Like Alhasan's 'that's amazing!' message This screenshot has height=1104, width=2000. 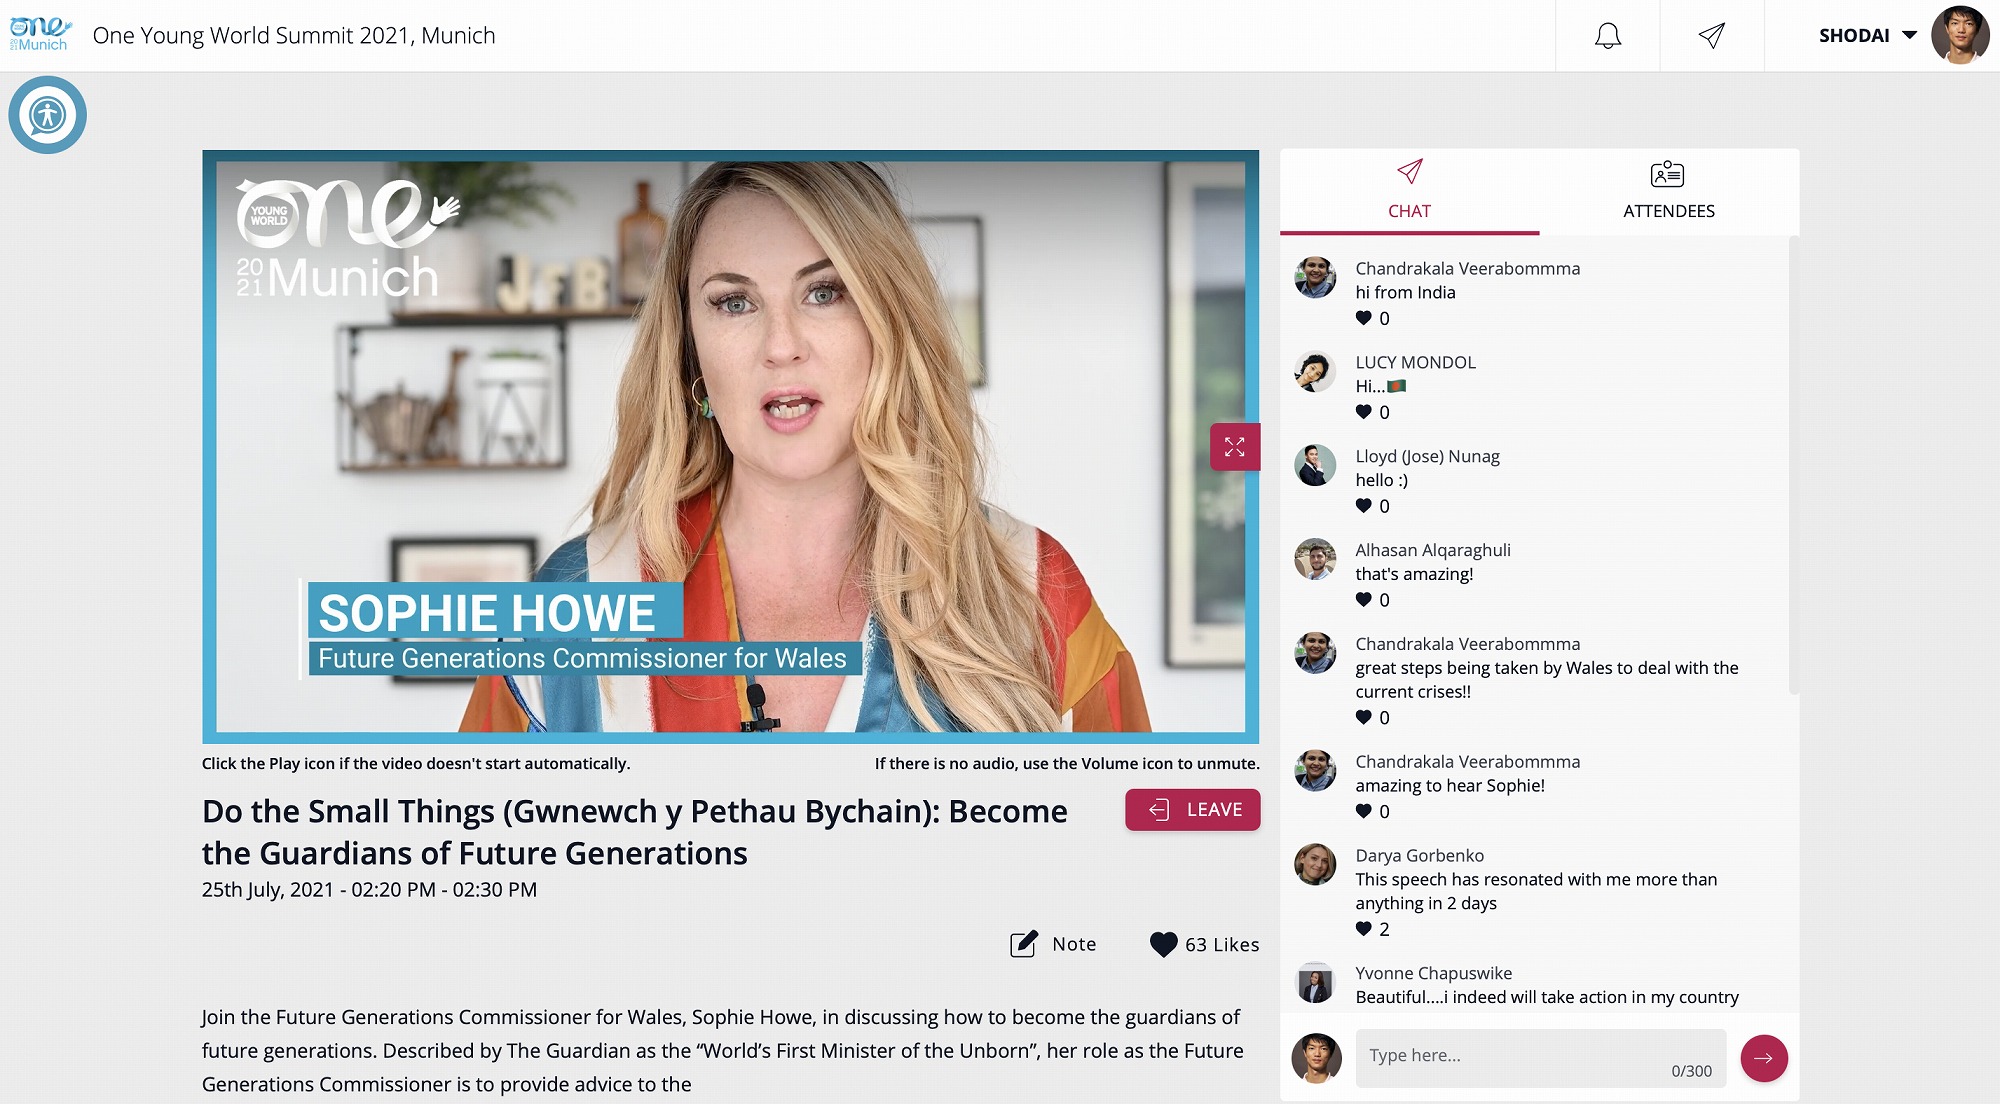pos(1363,600)
